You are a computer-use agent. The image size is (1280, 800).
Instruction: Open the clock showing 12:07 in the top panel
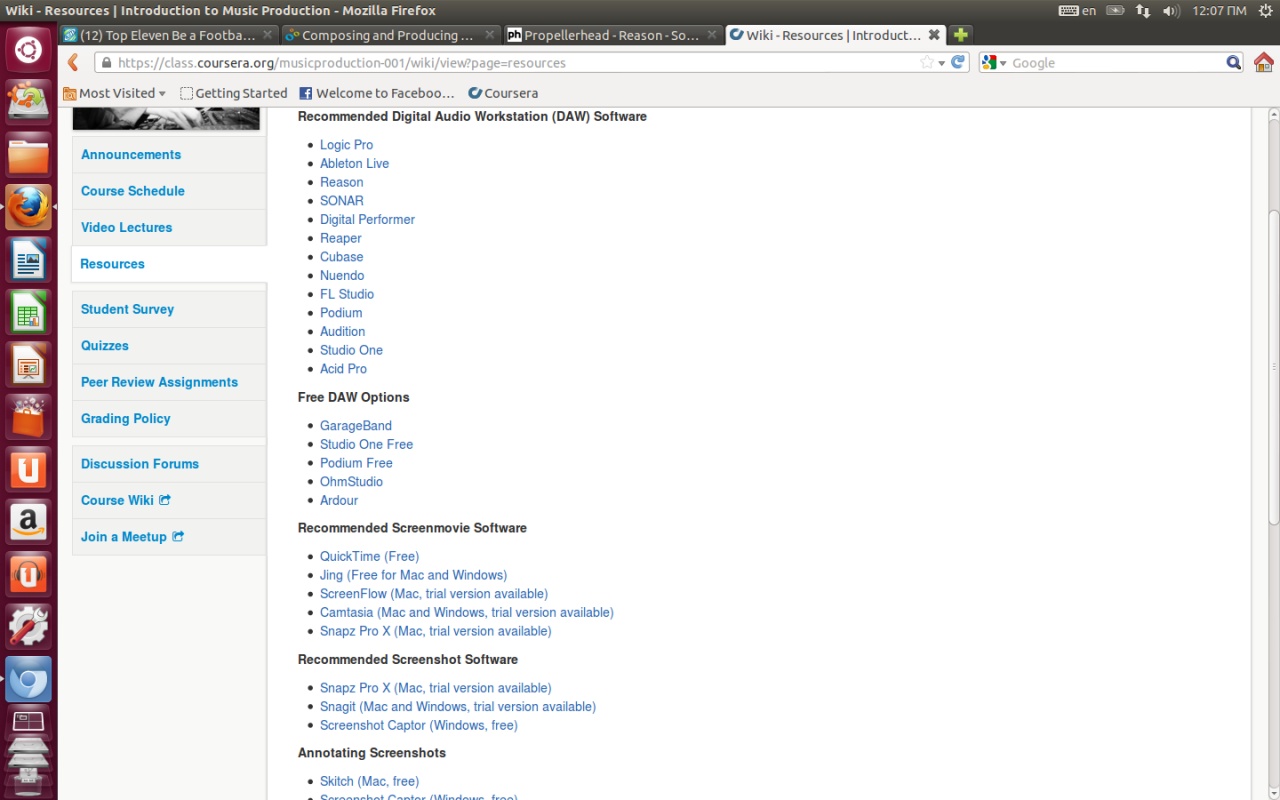click(x=1219, y=11)
